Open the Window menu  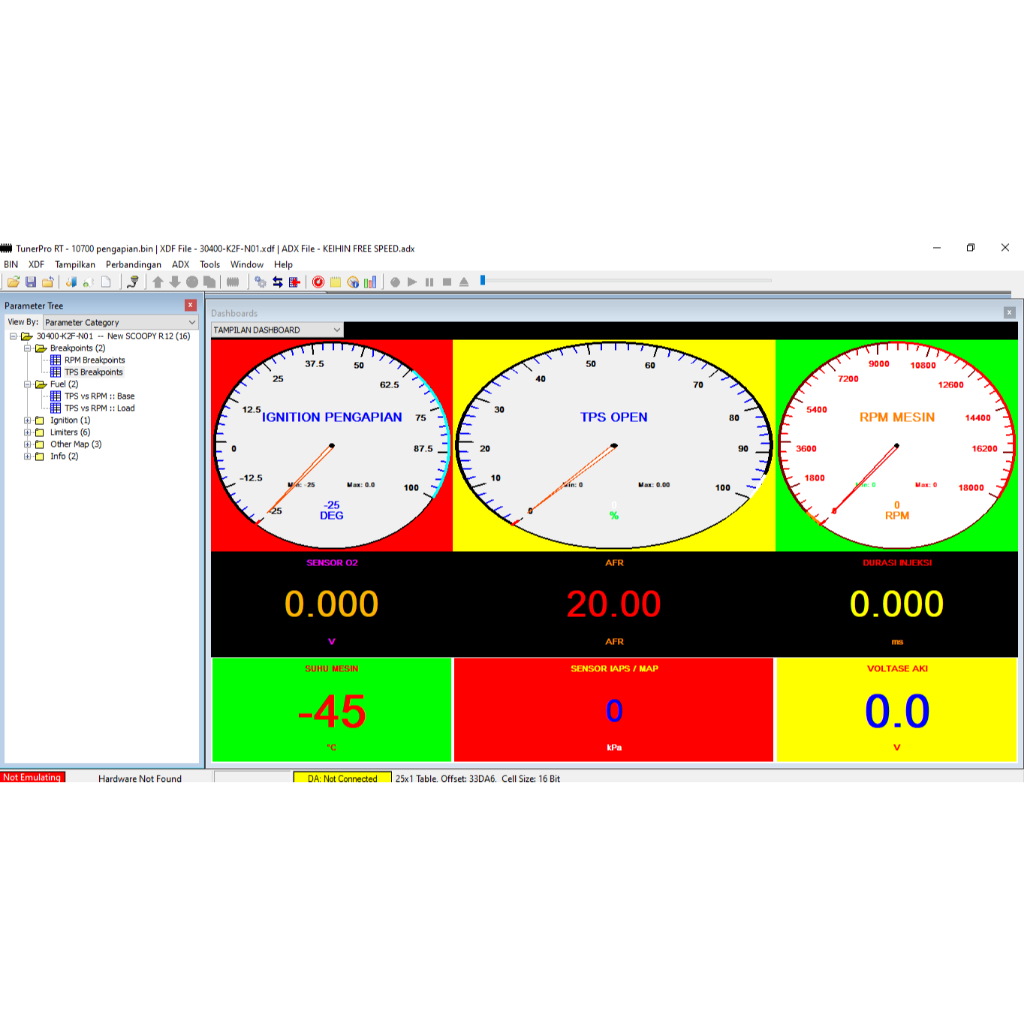246,264
